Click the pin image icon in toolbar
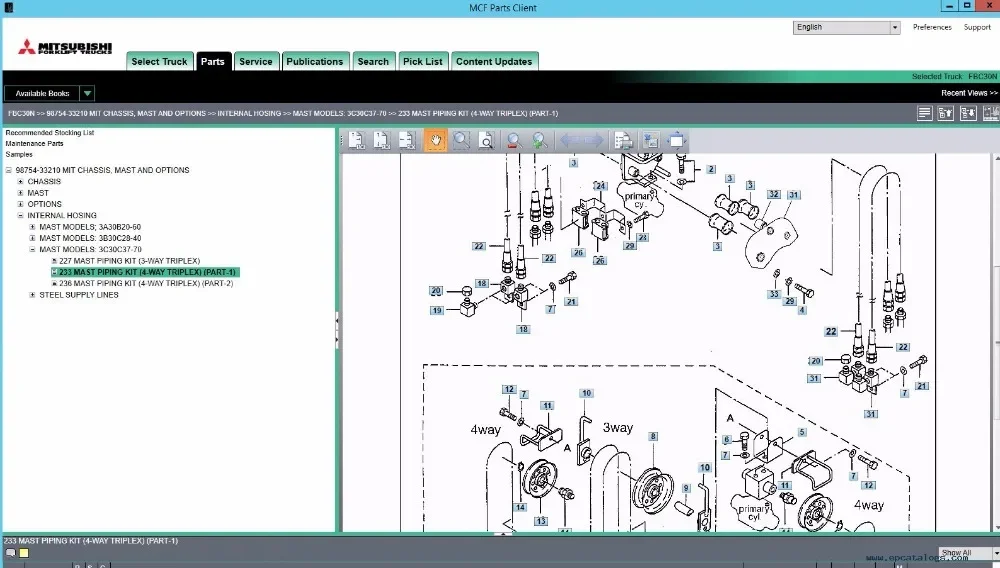Screen dimensions: 1000x568 pyautogui.click(x=651, y=140)
